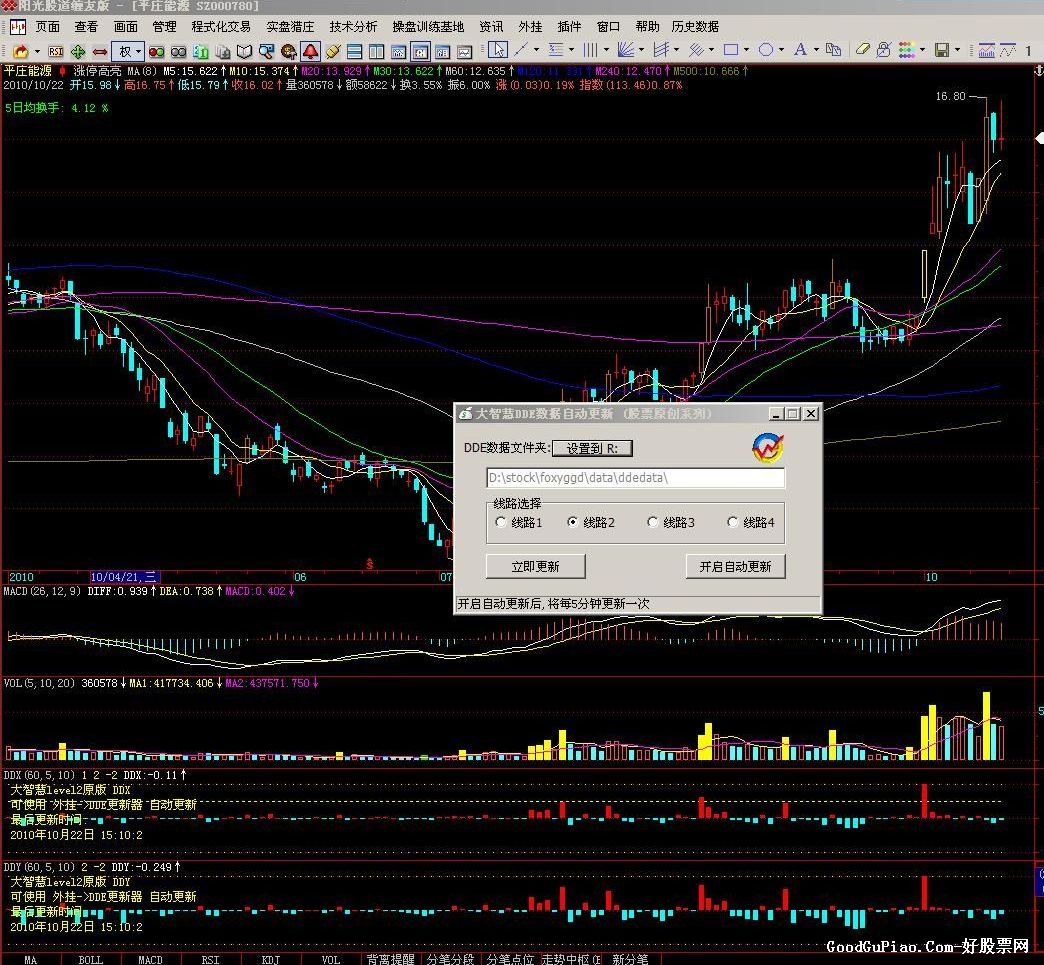Viewport: 1044px width, 965px height.
Task: Select the vertical parallel lines tool
Action: pos(590,49)
